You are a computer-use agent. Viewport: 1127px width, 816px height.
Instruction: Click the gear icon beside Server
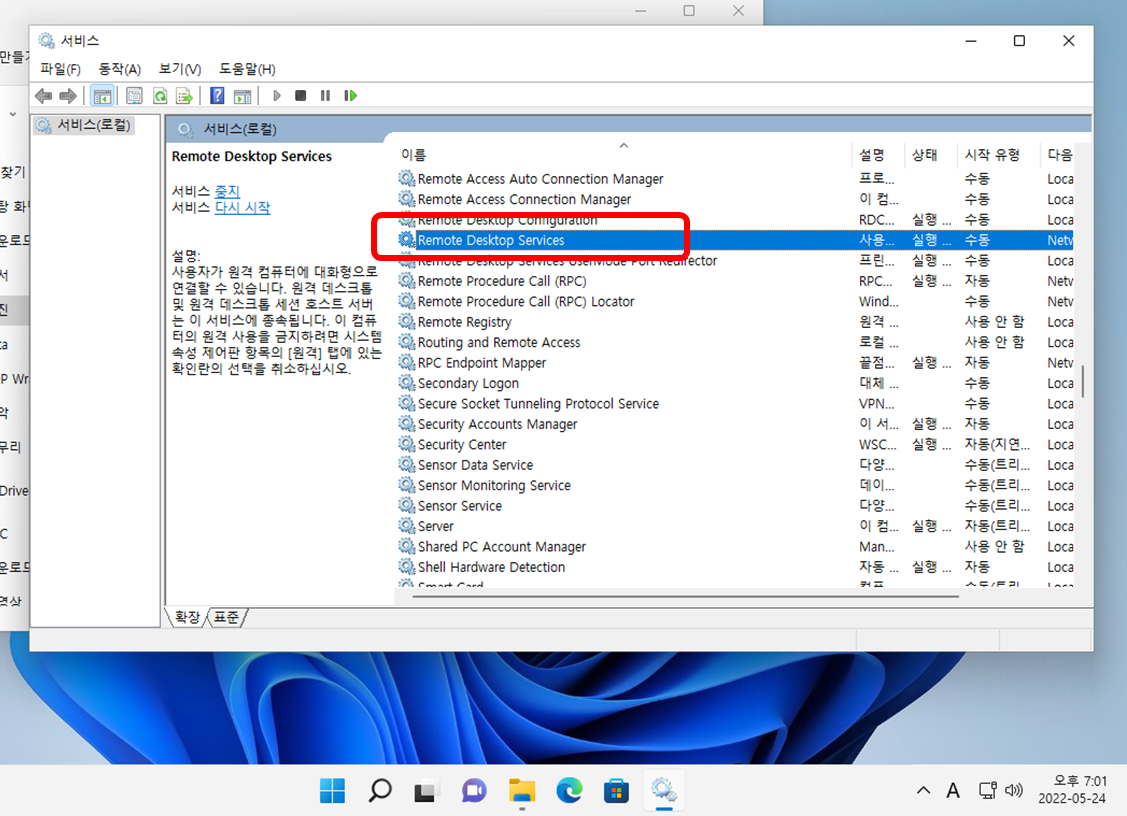coord(407,526)
